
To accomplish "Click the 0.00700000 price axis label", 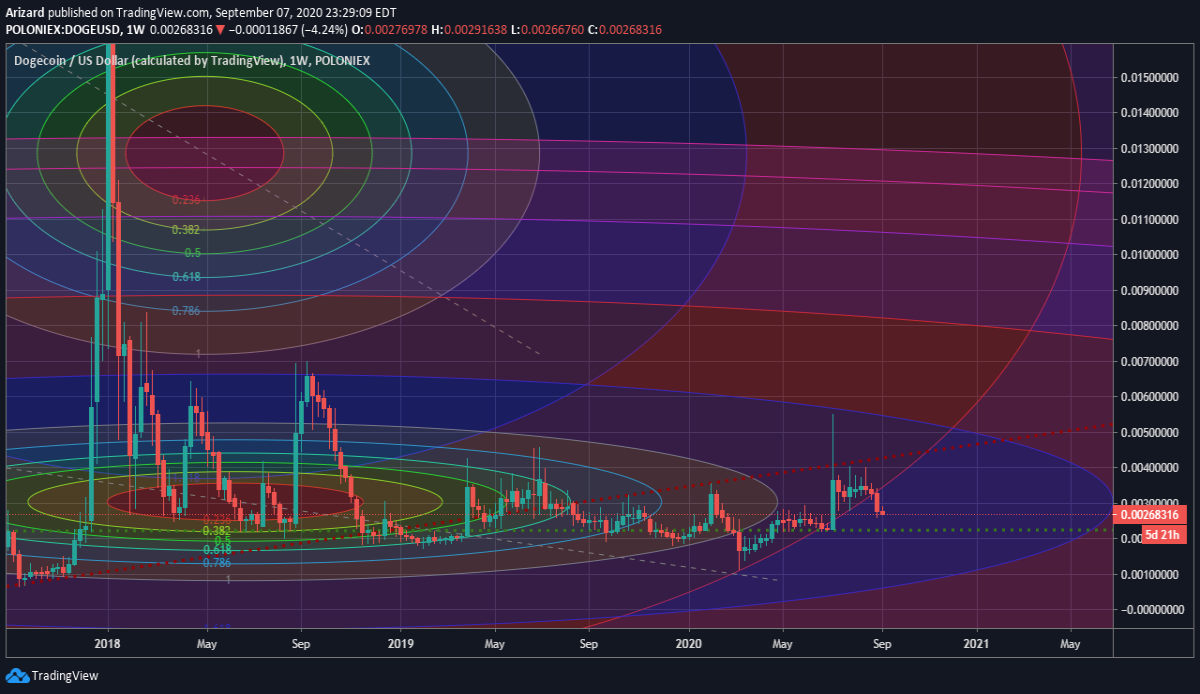I will (1152, 361).
